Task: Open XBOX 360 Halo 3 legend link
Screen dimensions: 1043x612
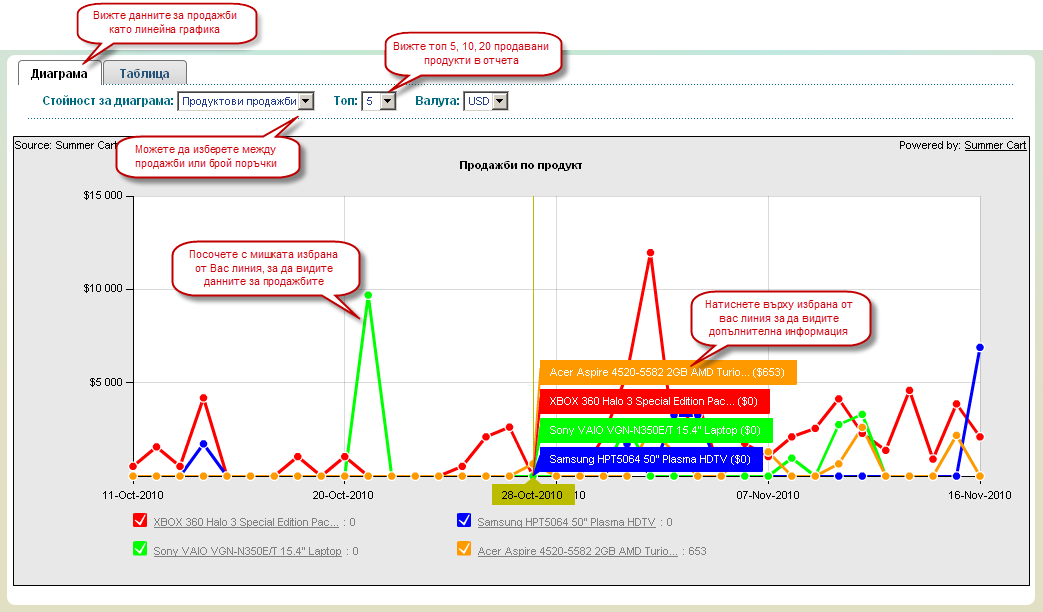Action: point(246,522)
